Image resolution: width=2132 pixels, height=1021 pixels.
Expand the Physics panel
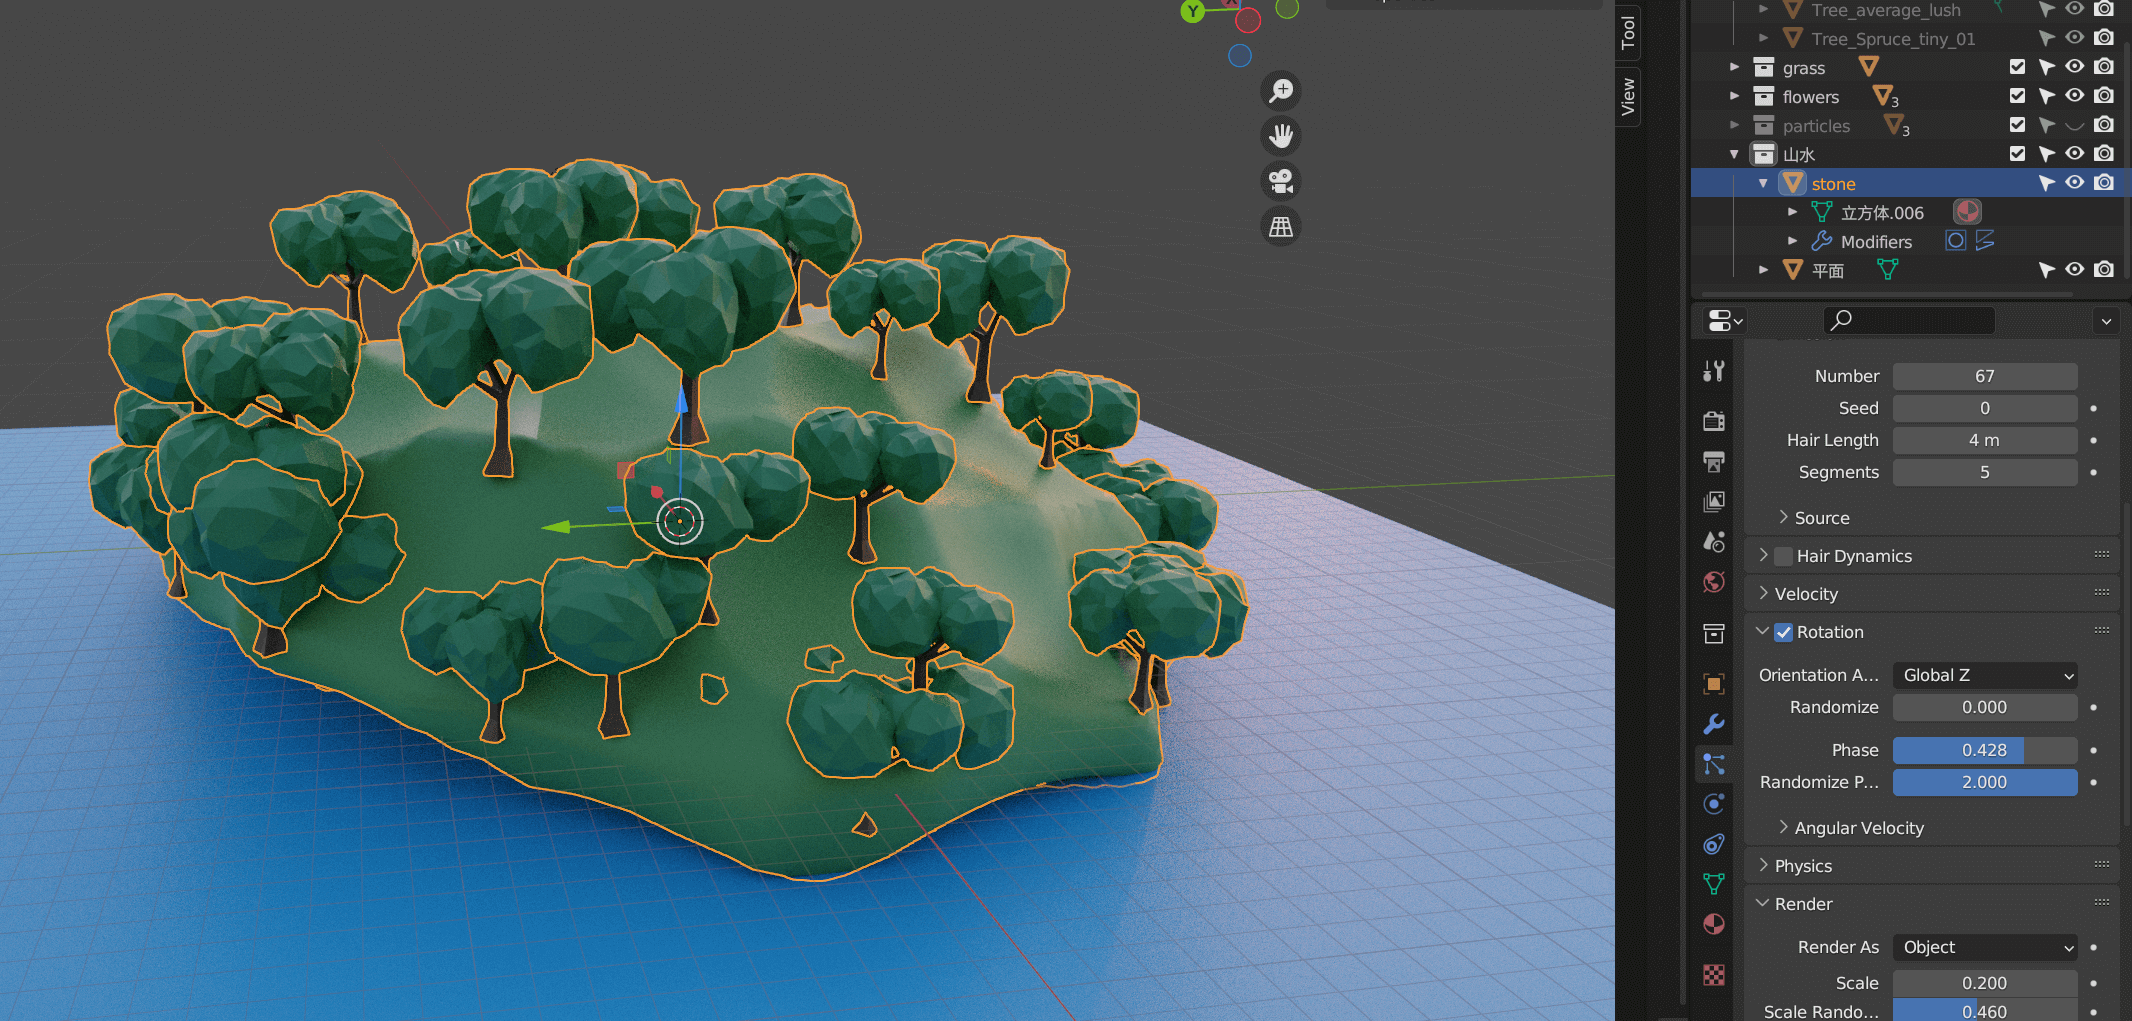(1764, 865)
